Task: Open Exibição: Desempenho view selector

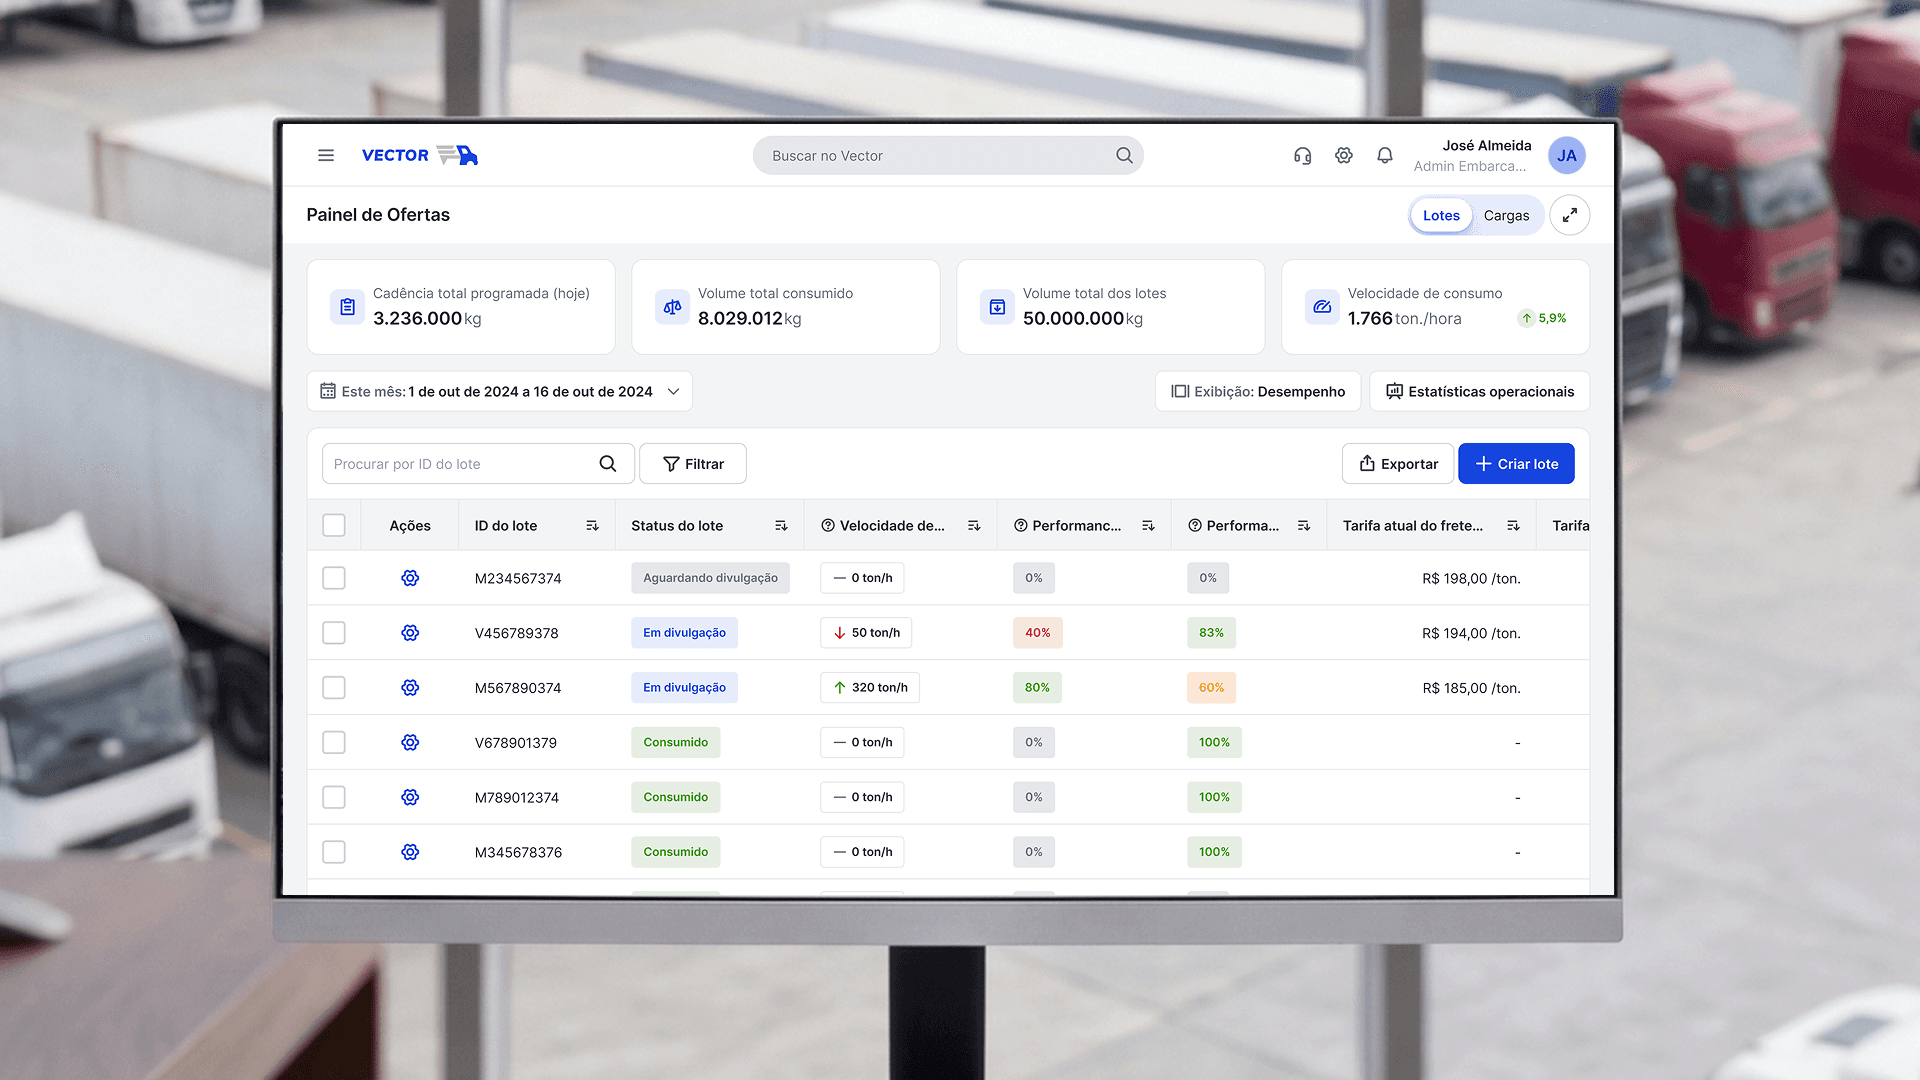Action: [1258, 392]
